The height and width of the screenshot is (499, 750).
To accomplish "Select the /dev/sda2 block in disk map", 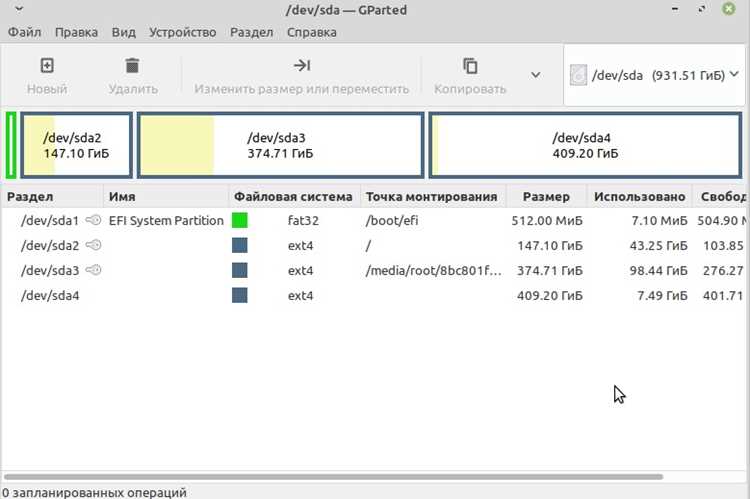I will pyautogui.click(x=77, y=145).
